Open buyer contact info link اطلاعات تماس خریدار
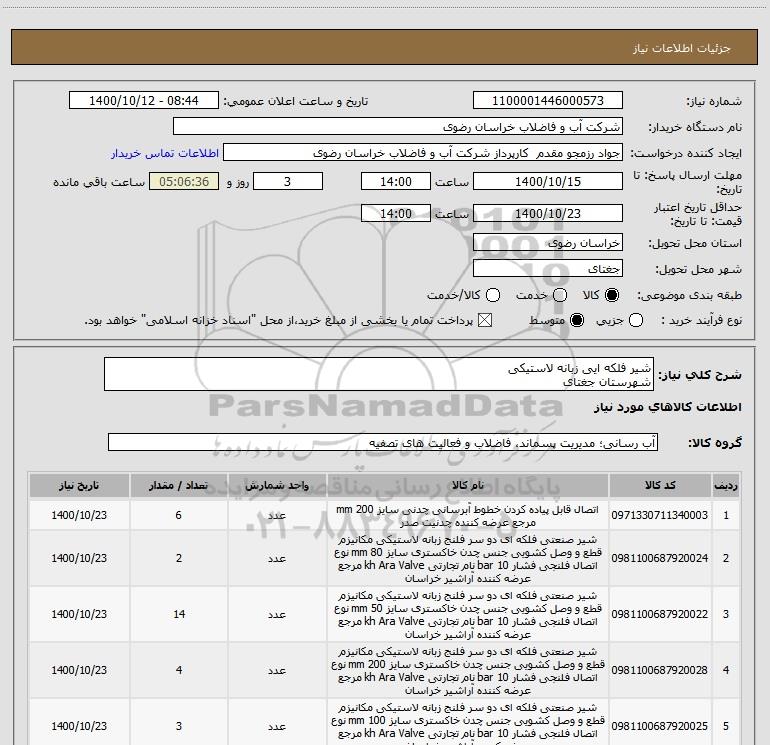Image resolution: width=770 pixels, height=745 pixels. 165,153
